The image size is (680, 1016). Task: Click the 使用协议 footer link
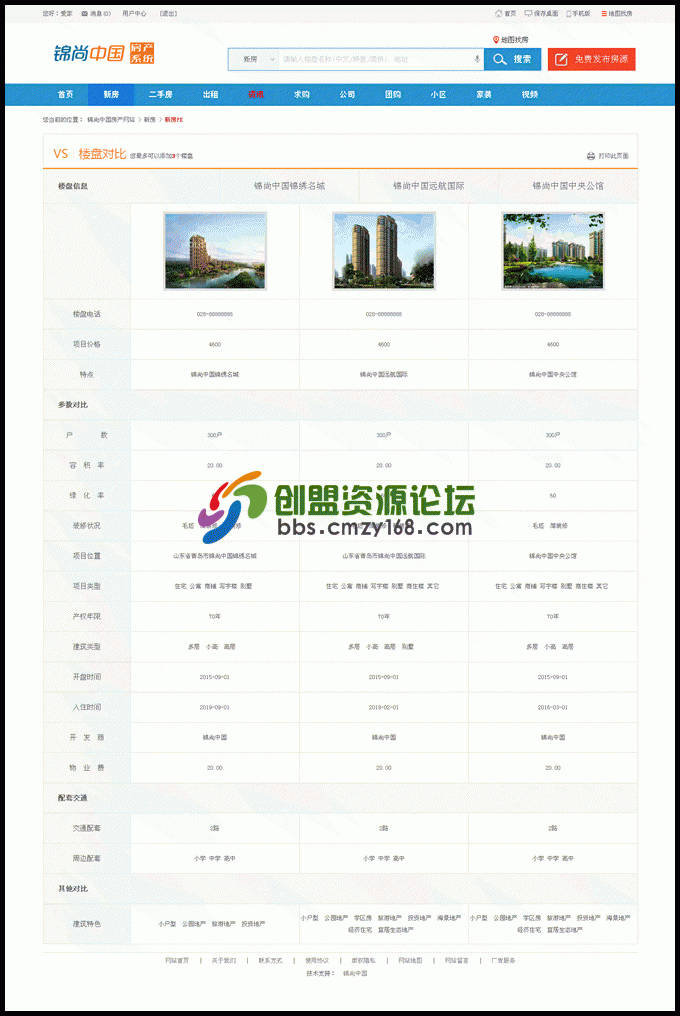click(317, 960)
